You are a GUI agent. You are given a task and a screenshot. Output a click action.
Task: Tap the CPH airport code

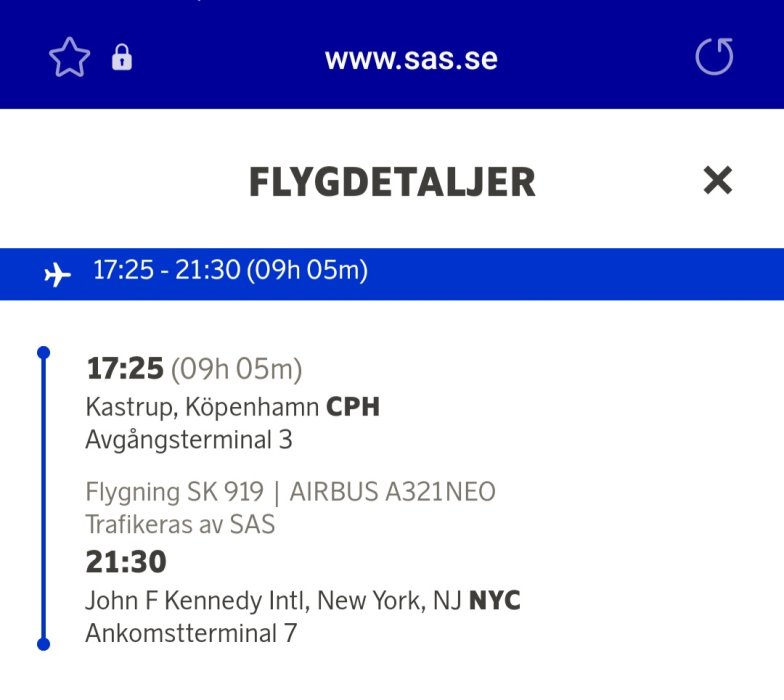tap(353, 407)
